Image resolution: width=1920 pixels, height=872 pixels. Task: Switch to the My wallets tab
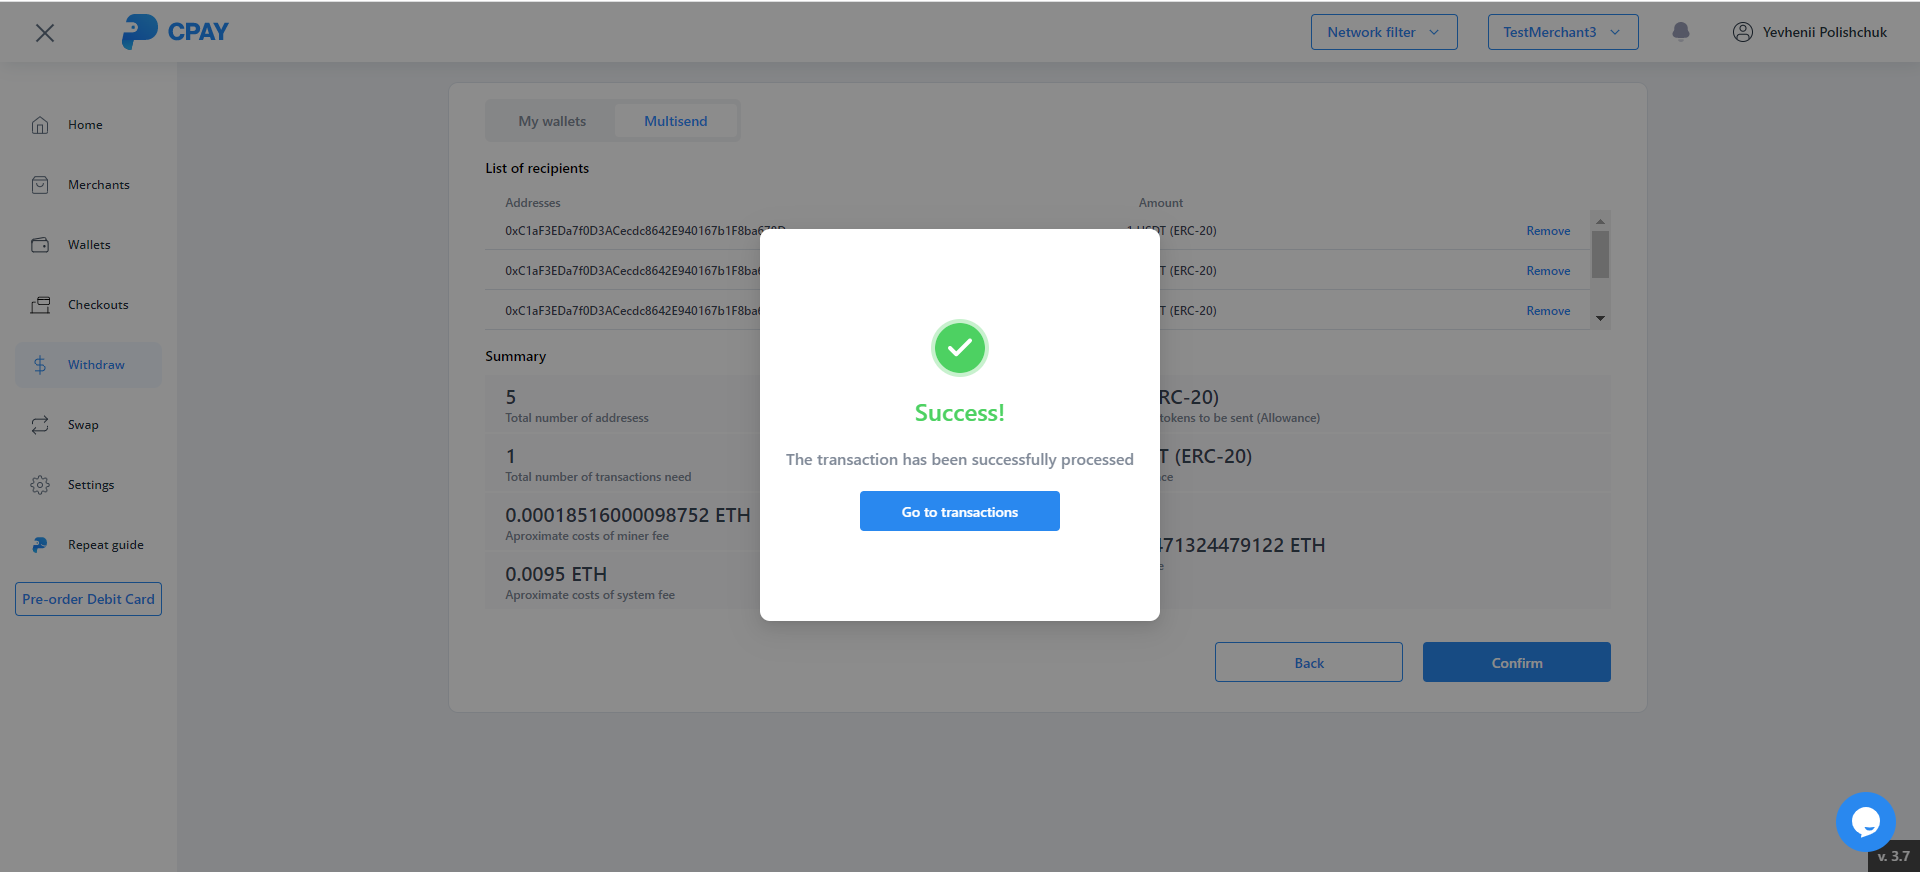[552, 121]
